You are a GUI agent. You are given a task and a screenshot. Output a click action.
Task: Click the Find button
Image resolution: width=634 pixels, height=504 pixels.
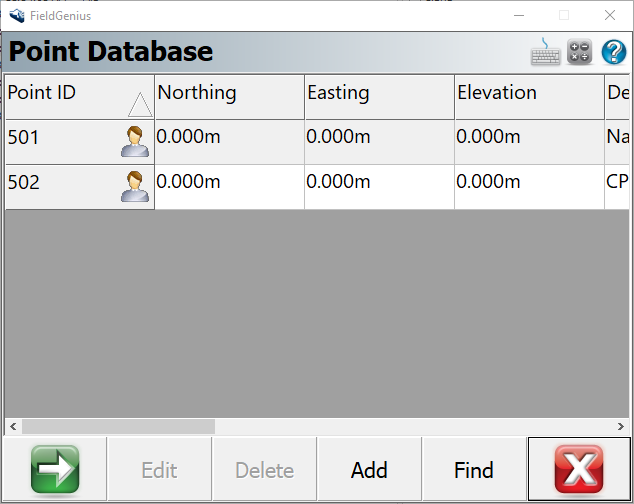point(473,470)
